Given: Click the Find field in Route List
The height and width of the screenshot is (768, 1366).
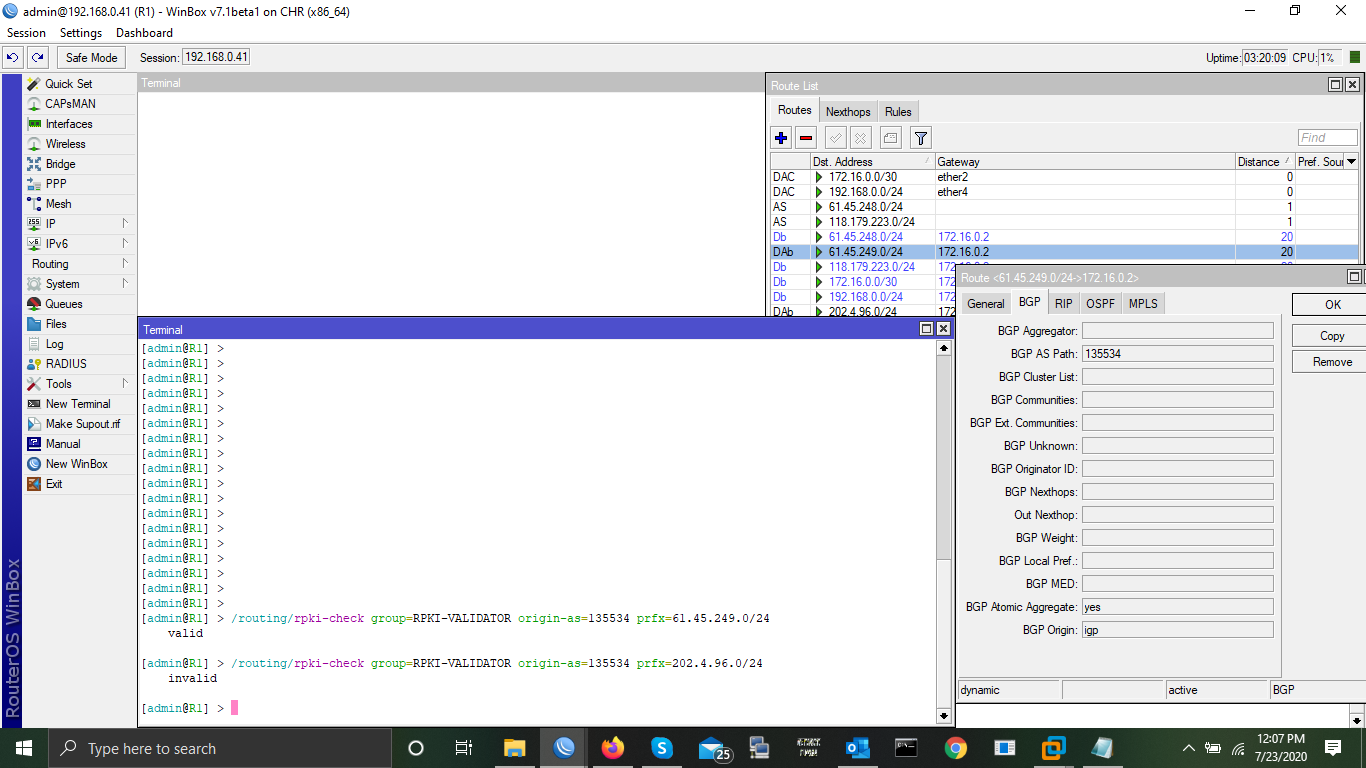Looking at the screenshot, I should [x=1328, y=138].
